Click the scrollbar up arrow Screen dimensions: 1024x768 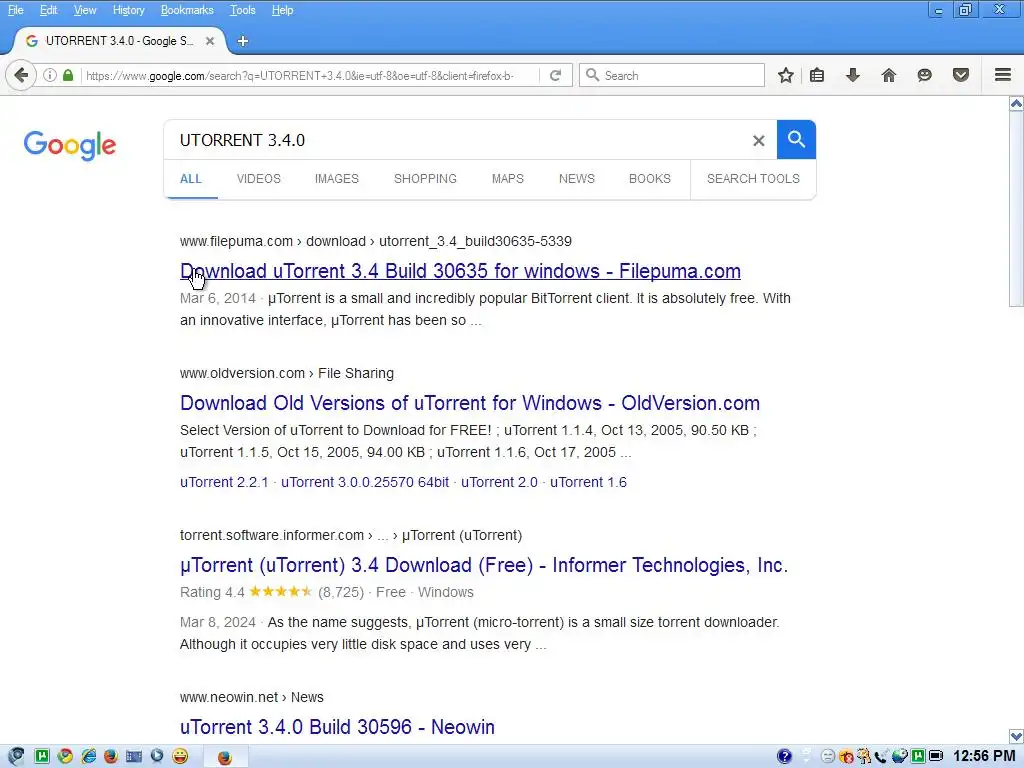click(1016, 104)
